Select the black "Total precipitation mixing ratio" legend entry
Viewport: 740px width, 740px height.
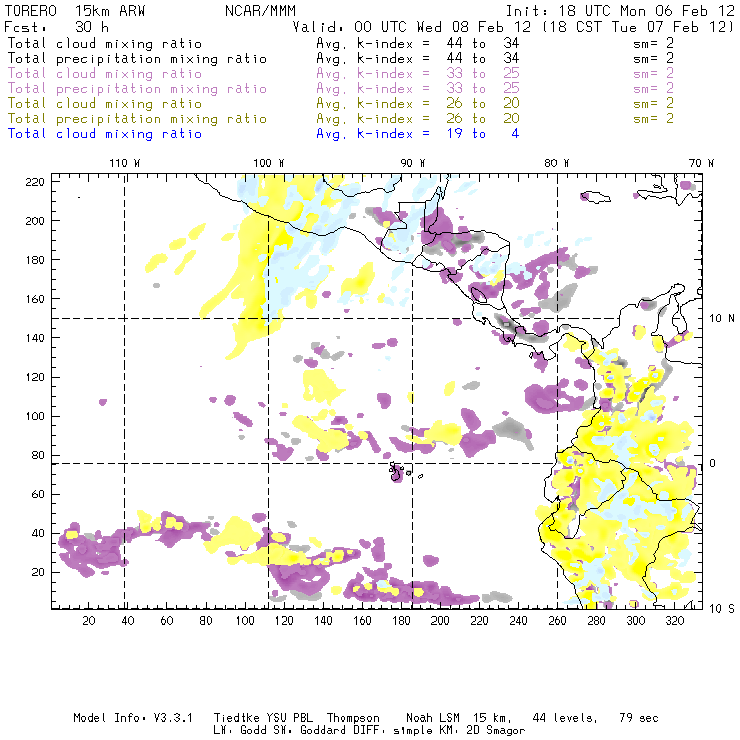(137, 59)
